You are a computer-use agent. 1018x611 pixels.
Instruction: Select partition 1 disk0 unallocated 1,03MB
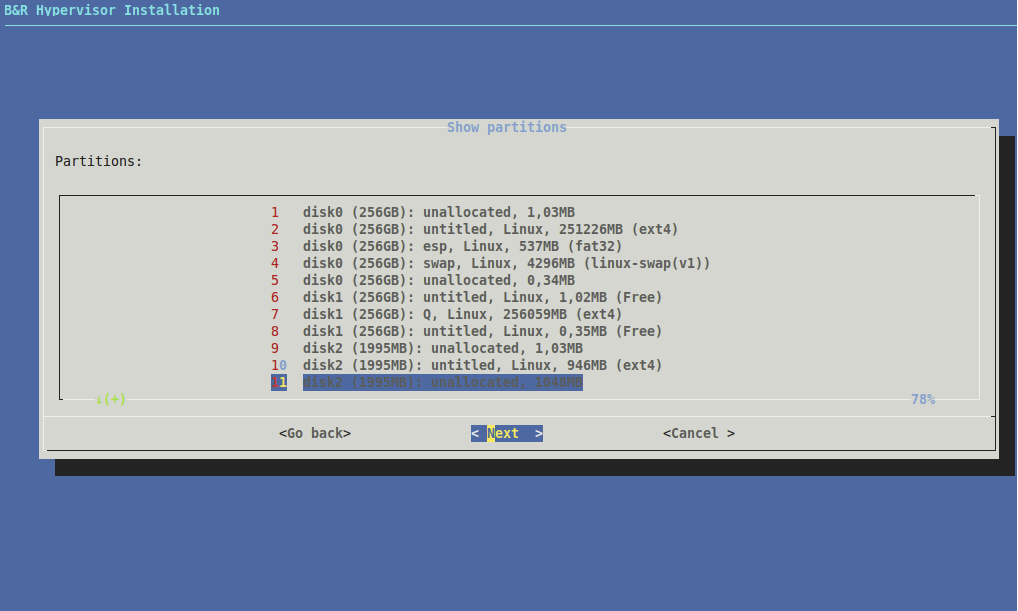(x=423, y=212)
